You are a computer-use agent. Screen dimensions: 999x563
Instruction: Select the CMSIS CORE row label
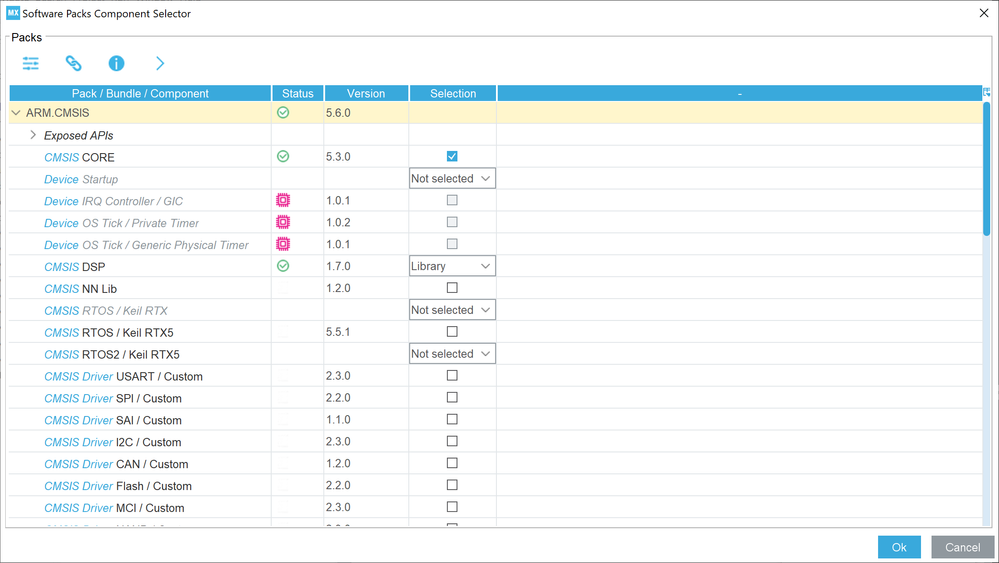(79, 157)
